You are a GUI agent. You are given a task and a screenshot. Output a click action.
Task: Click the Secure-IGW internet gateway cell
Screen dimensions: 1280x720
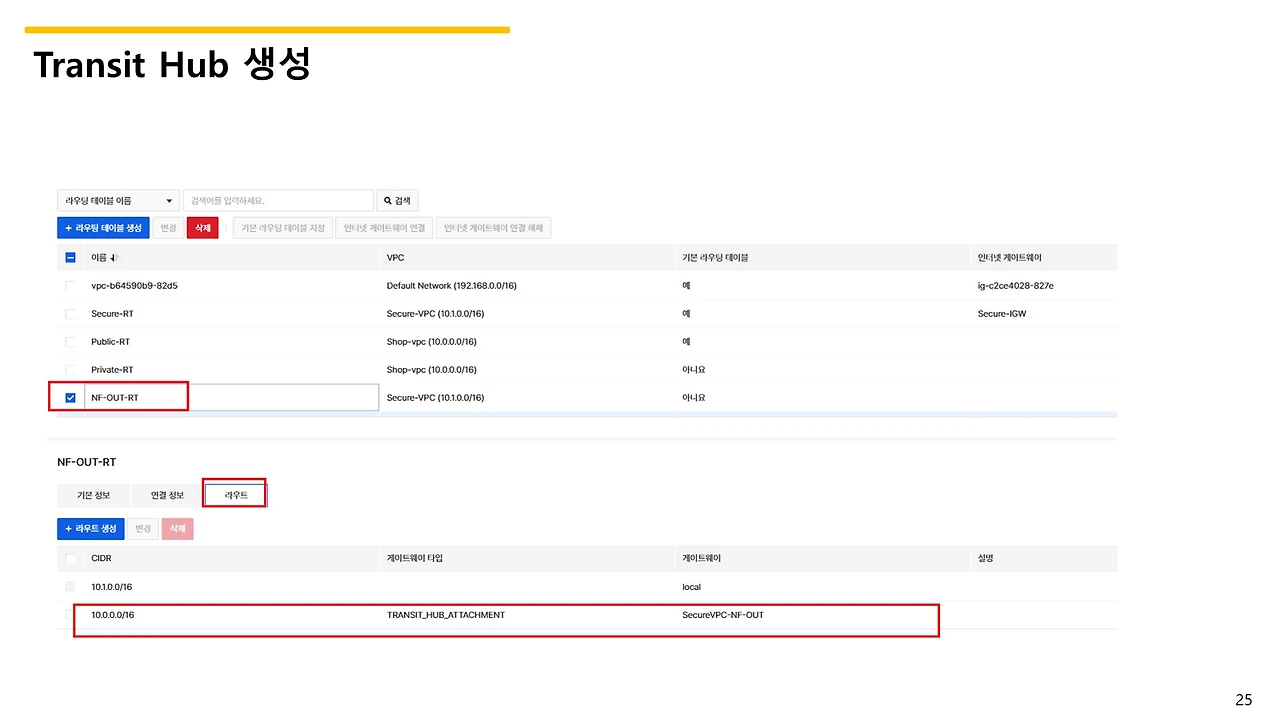coord(1002,314)
